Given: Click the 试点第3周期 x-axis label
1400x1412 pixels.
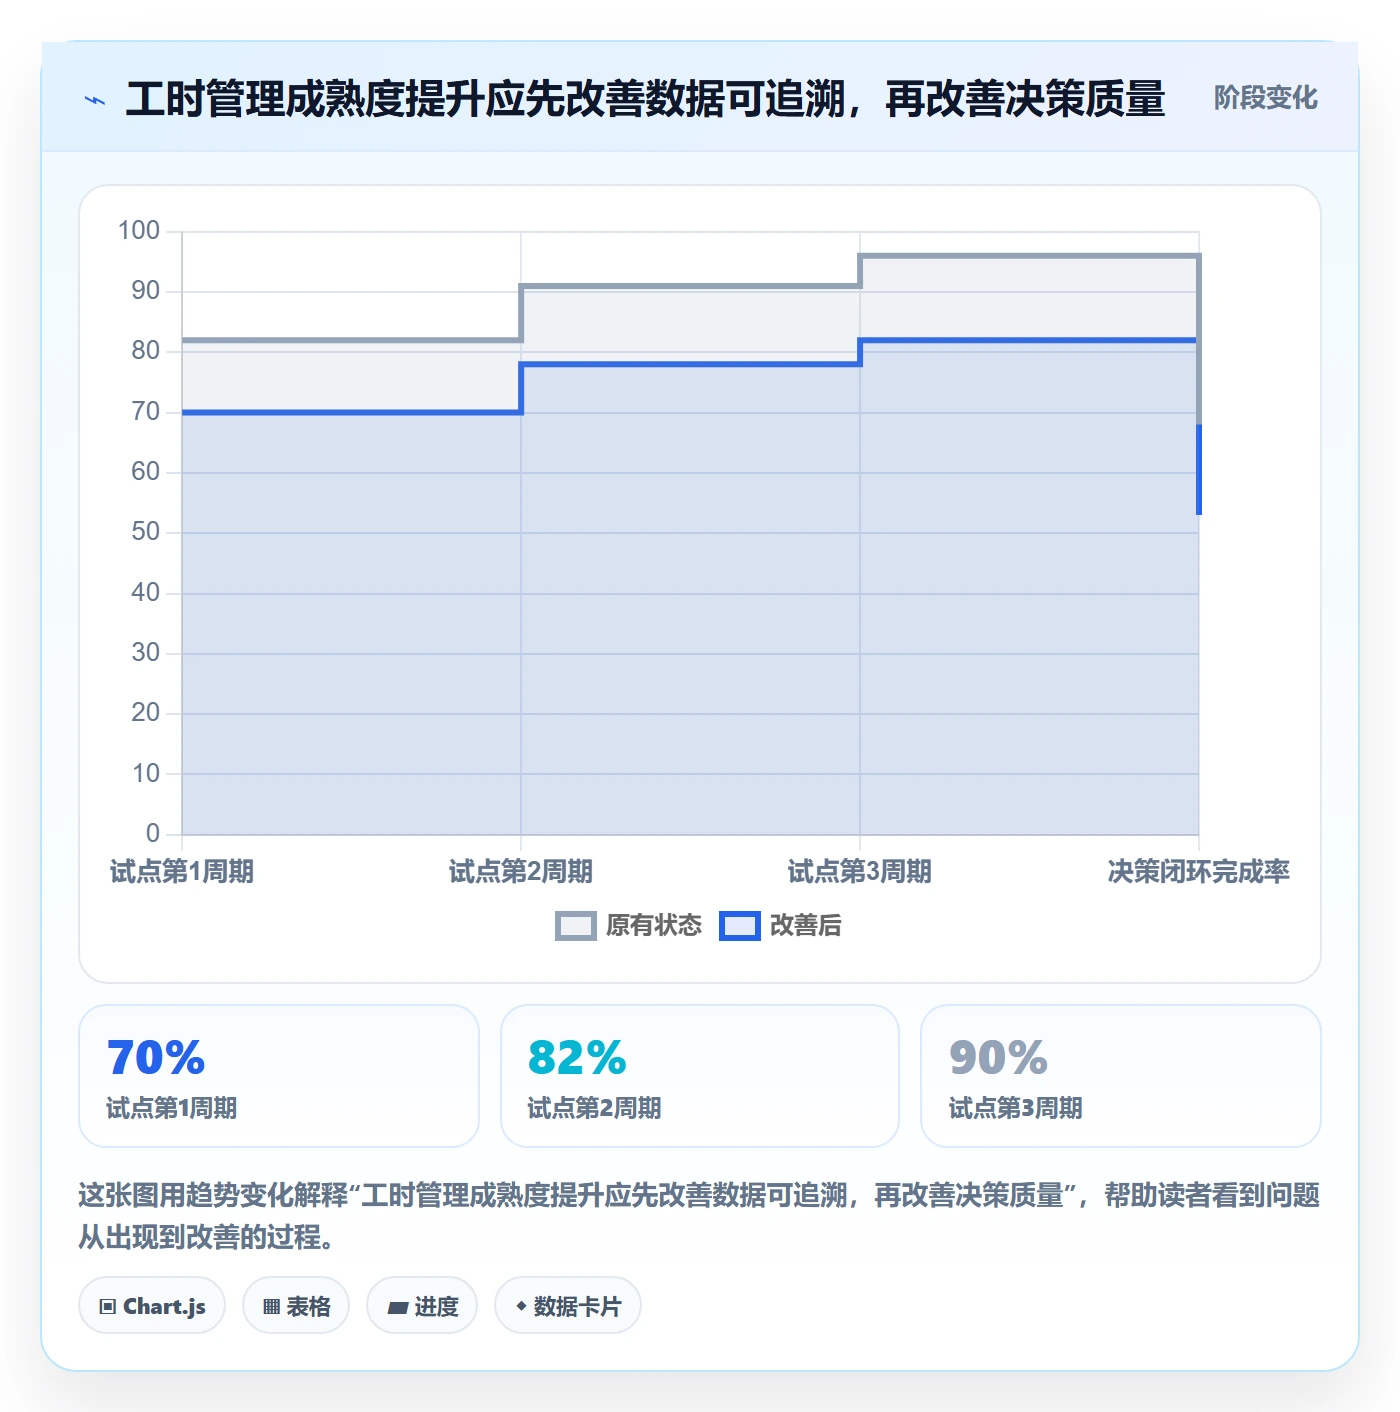Looking at the screenshot, I should [x=860, y=871].
